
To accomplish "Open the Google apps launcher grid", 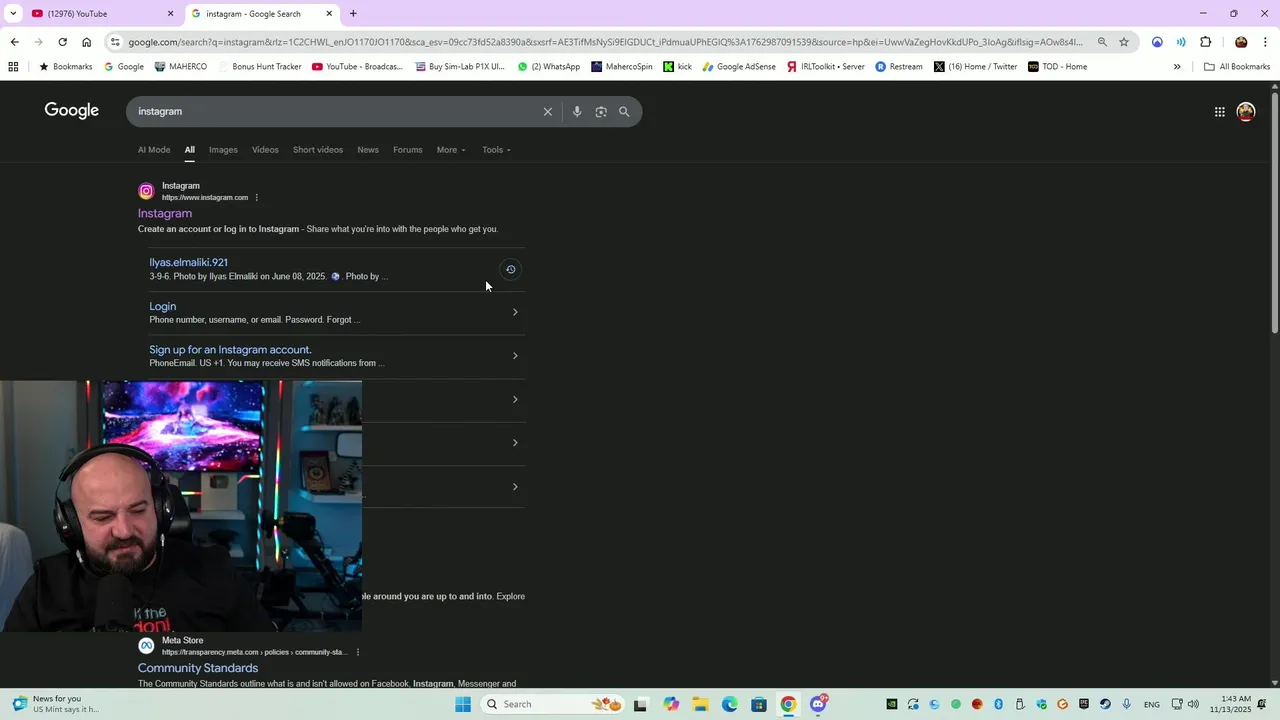I will point(1220,112).
